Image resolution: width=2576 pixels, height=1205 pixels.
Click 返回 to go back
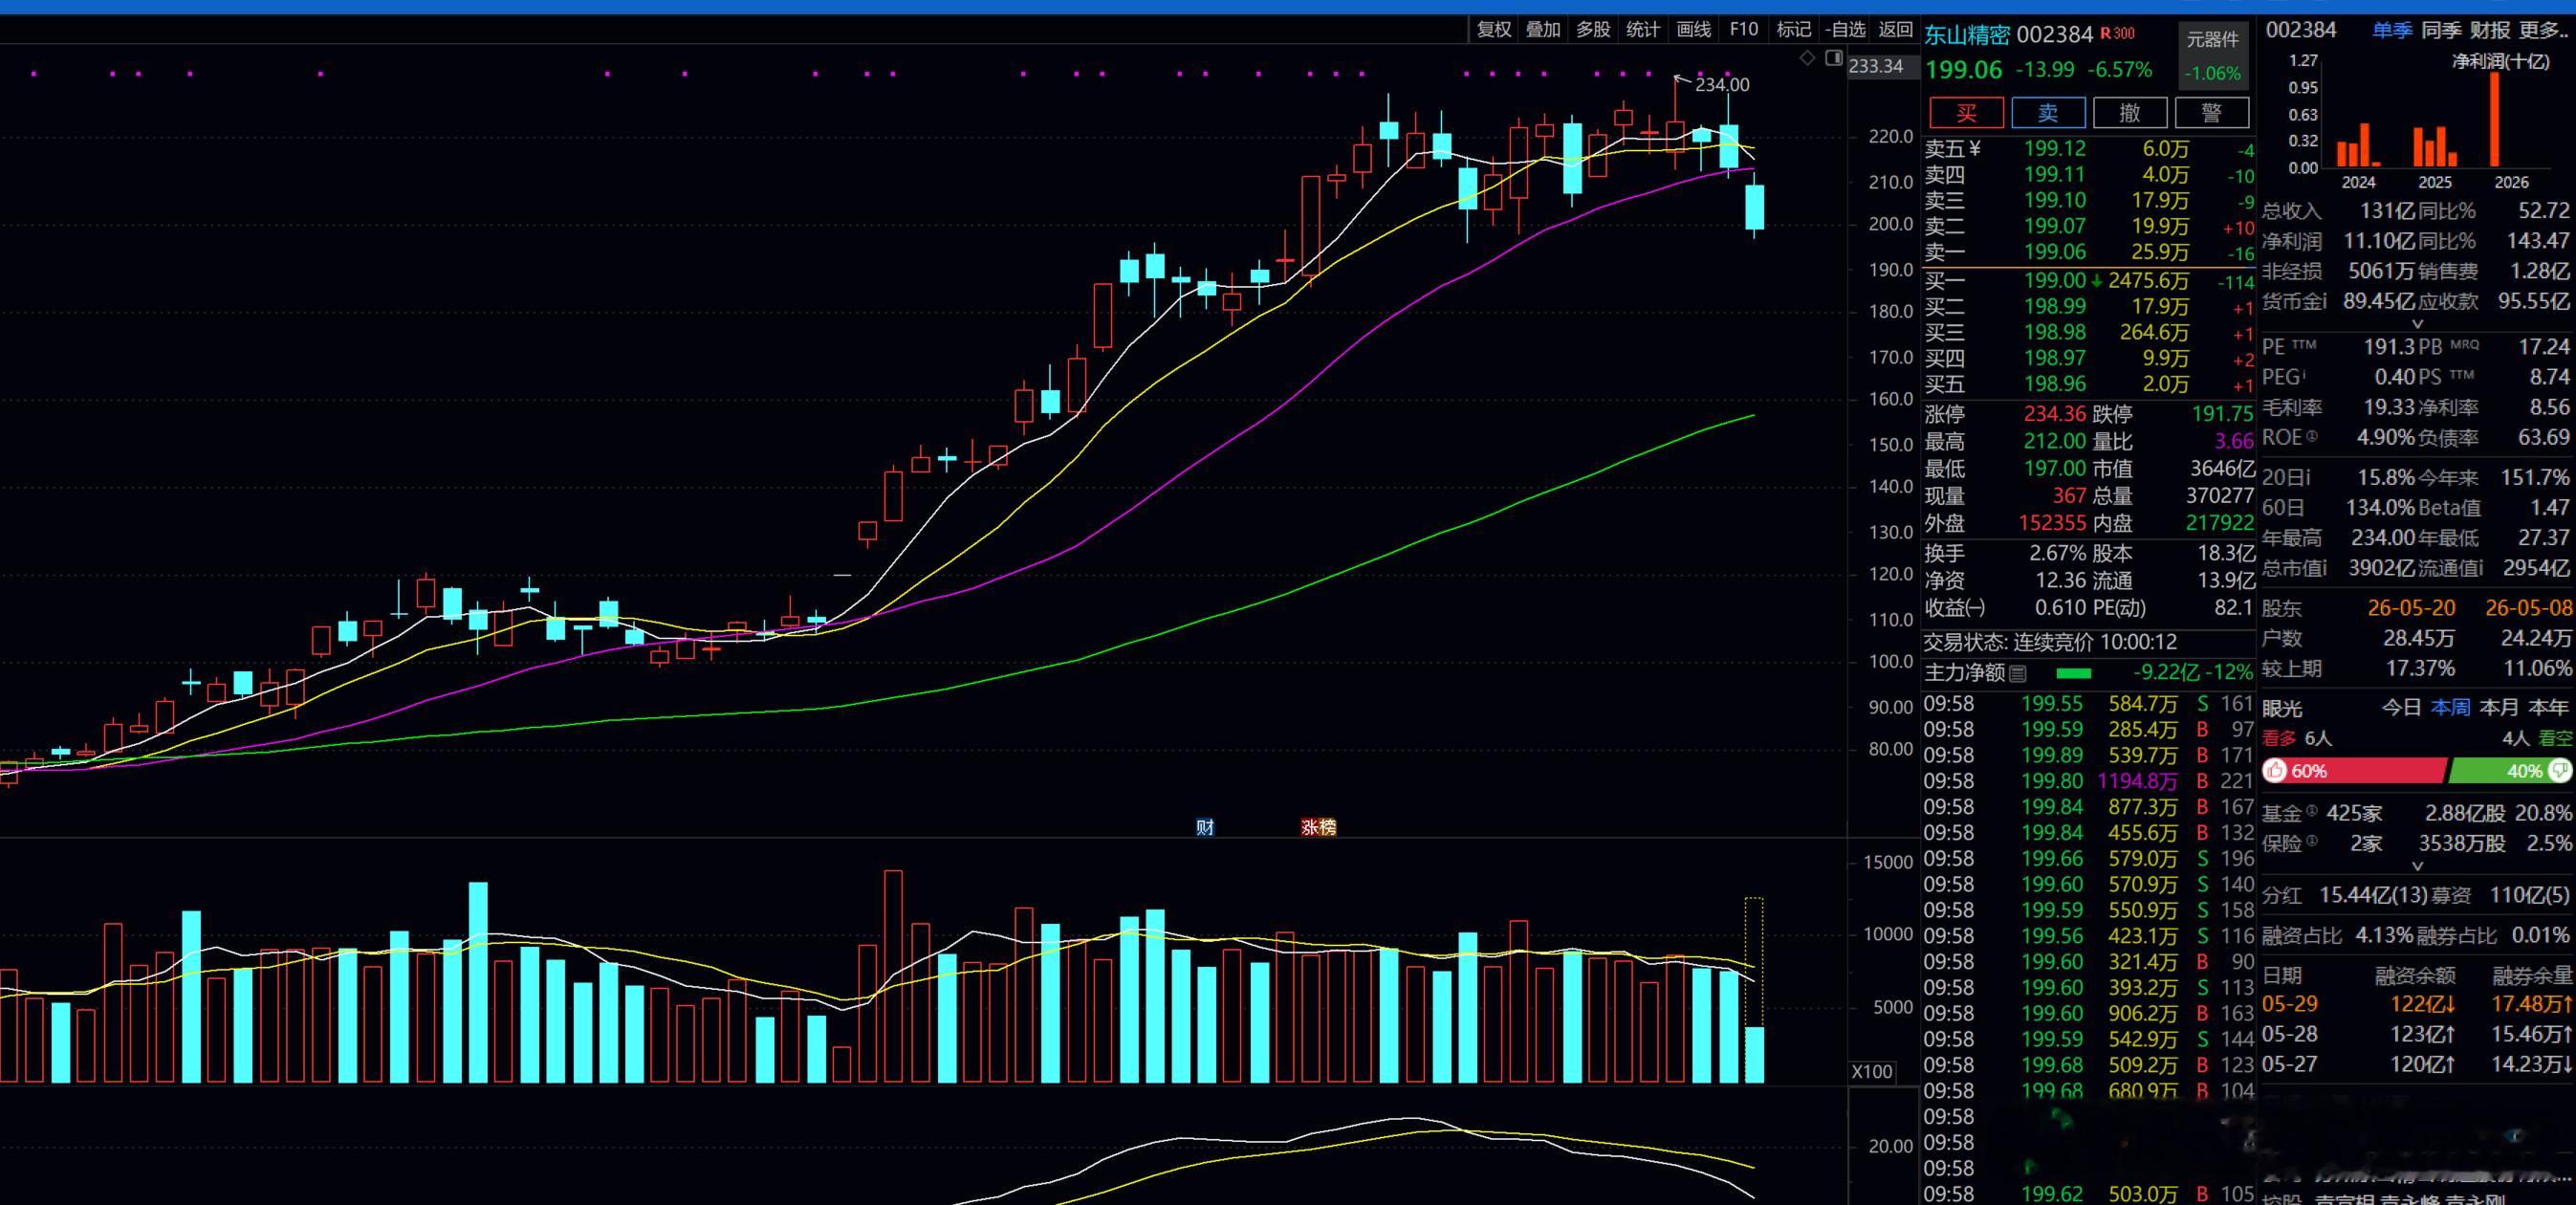point(1895,30)
